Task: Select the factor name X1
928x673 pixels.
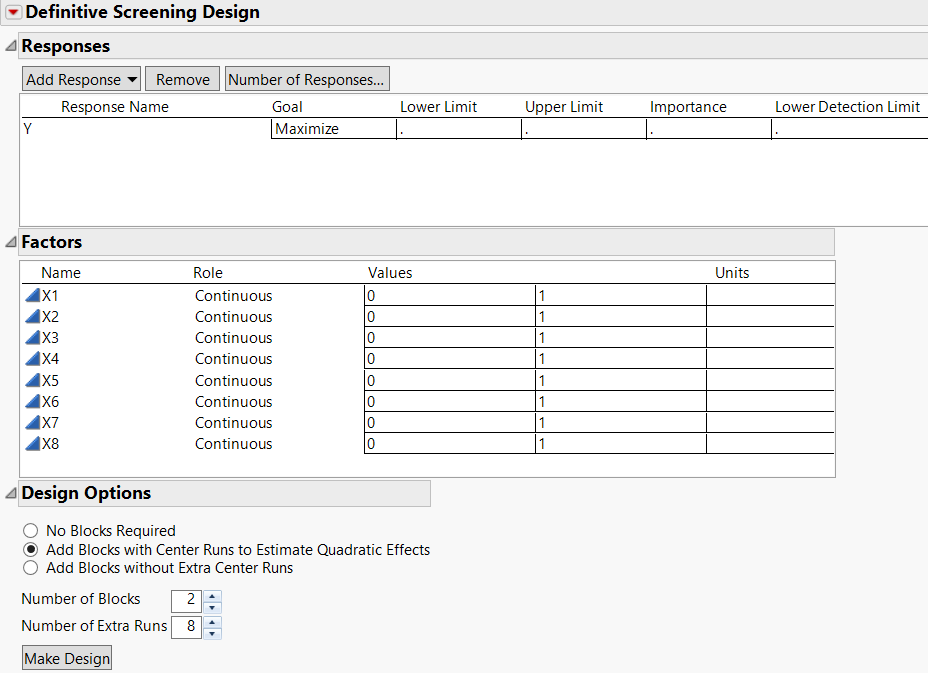Action: [x=50, y=295]
